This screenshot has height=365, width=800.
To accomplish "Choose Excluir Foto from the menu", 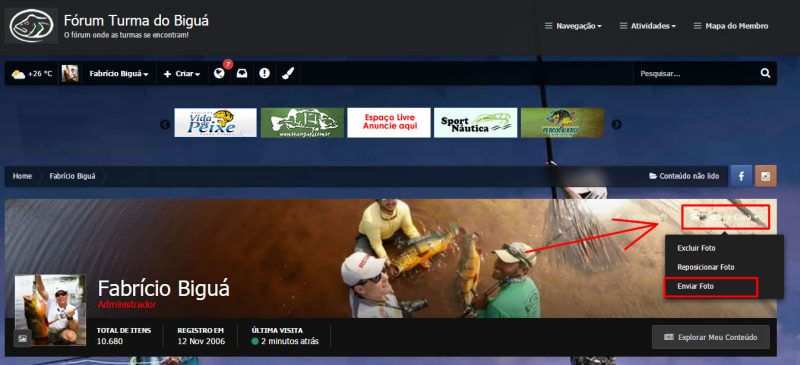I will [x=696, y=248].
